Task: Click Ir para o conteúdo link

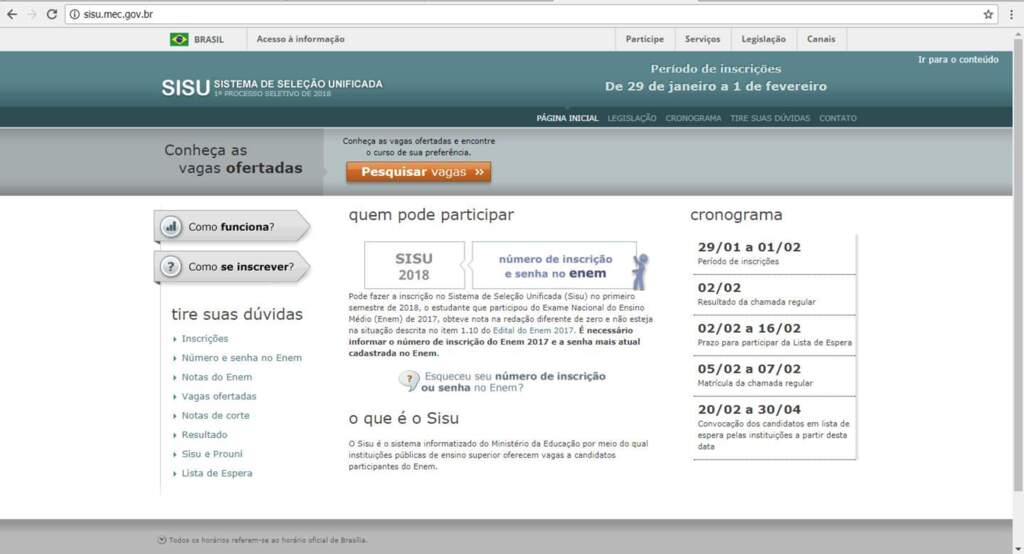Action: (958, 59)
